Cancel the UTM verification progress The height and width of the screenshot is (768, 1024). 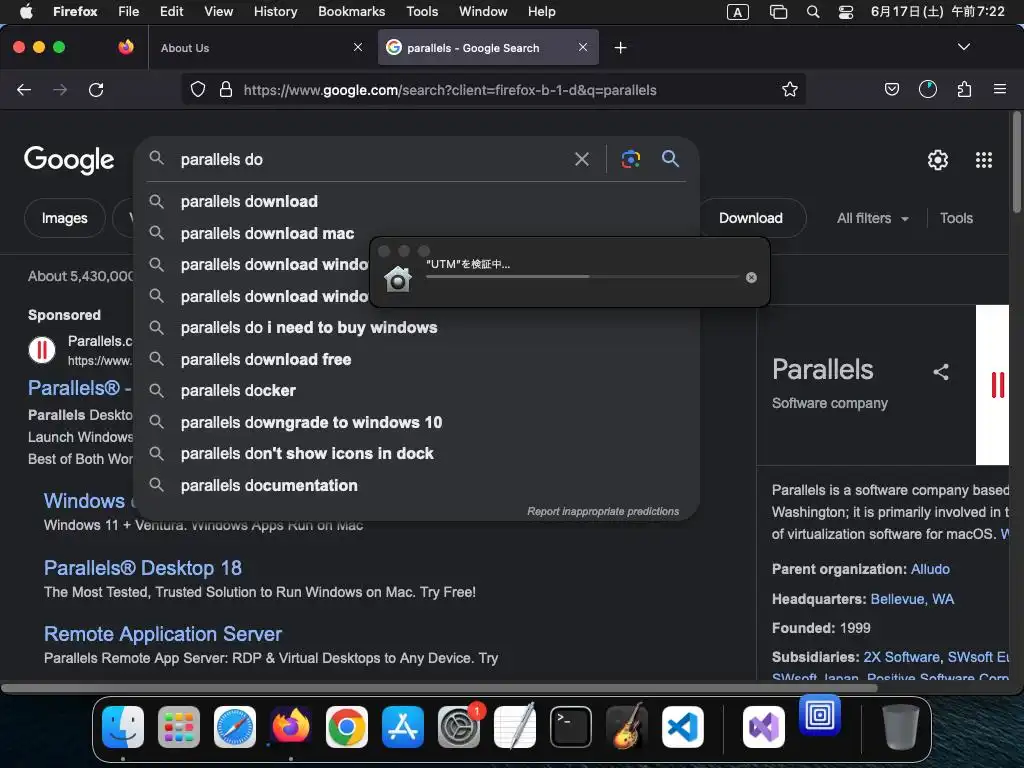point(751,278)
